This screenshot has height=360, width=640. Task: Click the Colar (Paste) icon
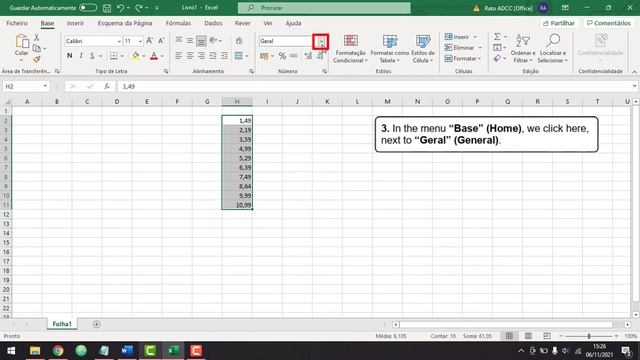22,42
